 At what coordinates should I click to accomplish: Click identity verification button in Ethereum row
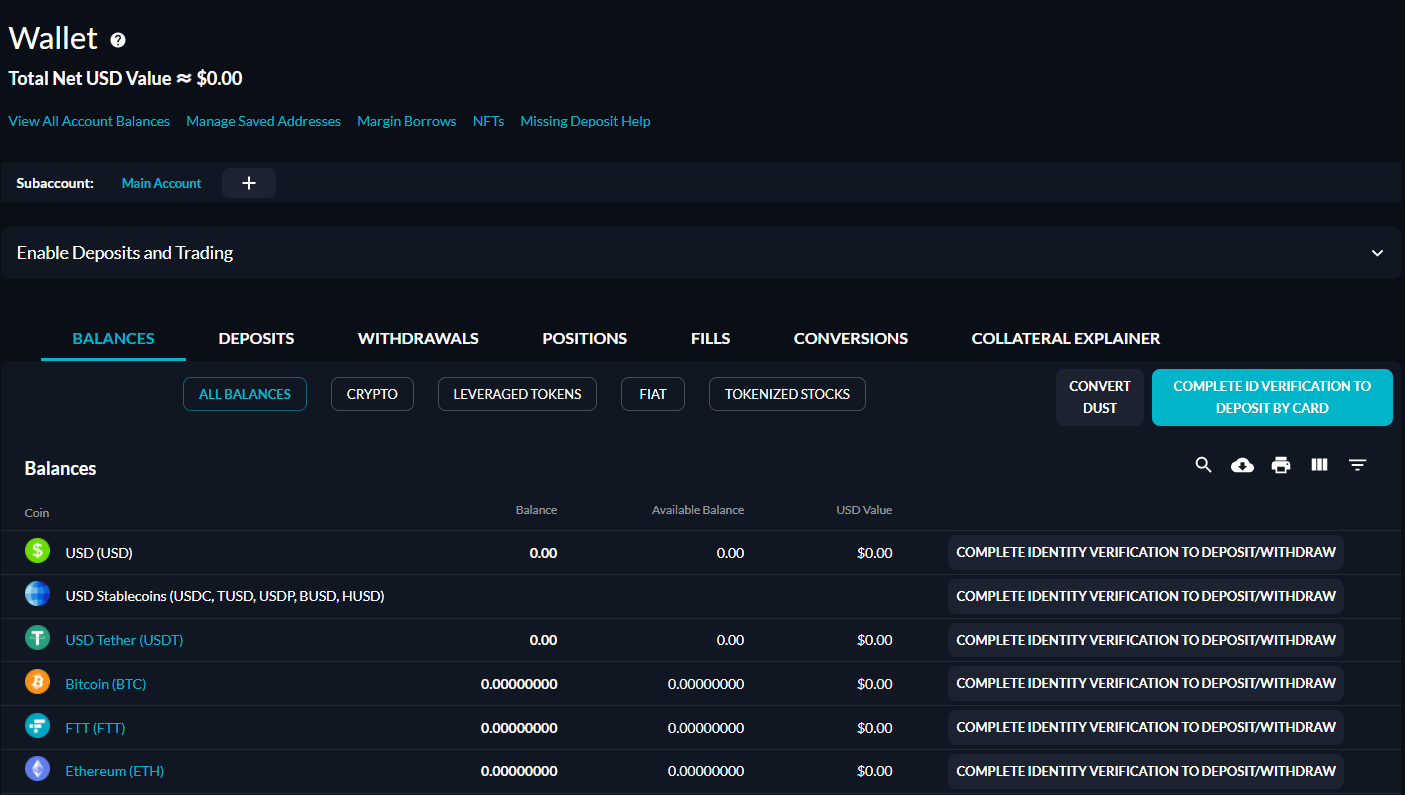pos(1146,771)
